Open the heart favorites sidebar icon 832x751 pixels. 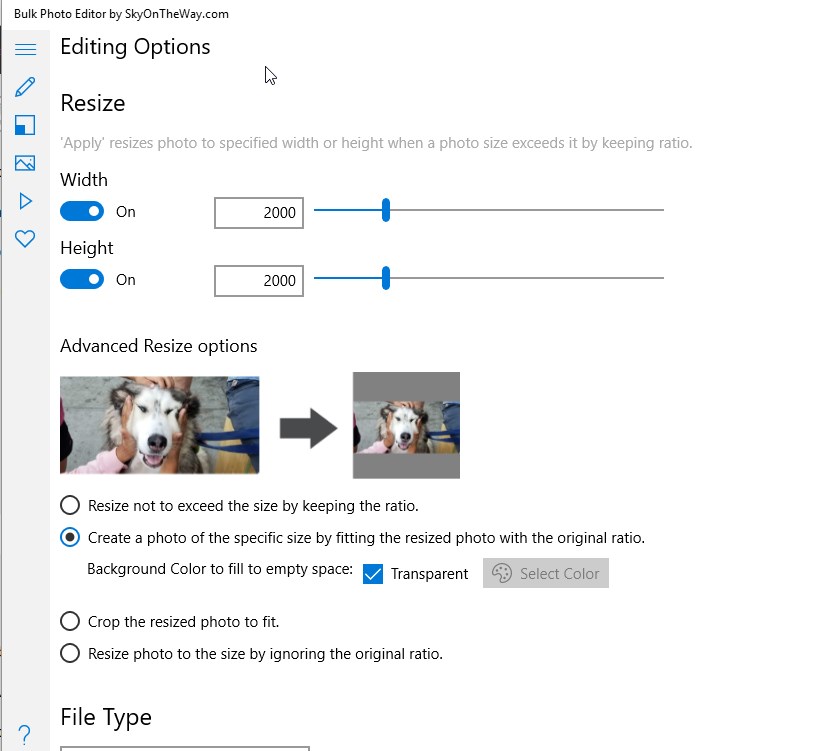click(25, 239)
